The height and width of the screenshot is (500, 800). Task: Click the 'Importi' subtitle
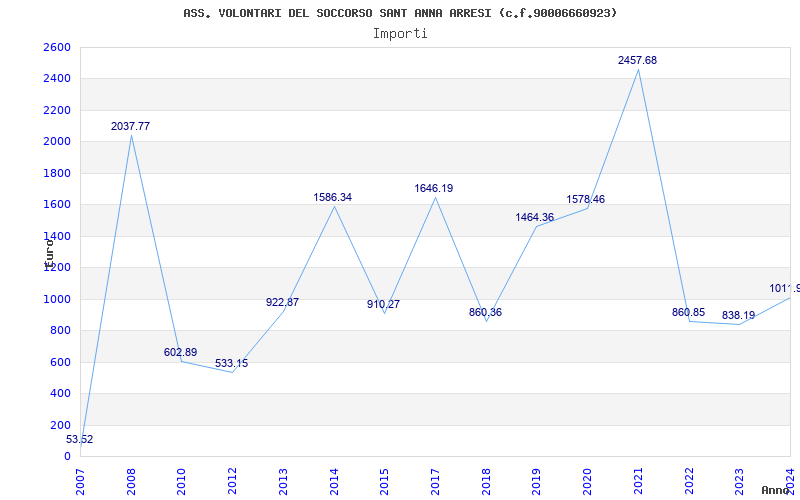click(400, 34)
